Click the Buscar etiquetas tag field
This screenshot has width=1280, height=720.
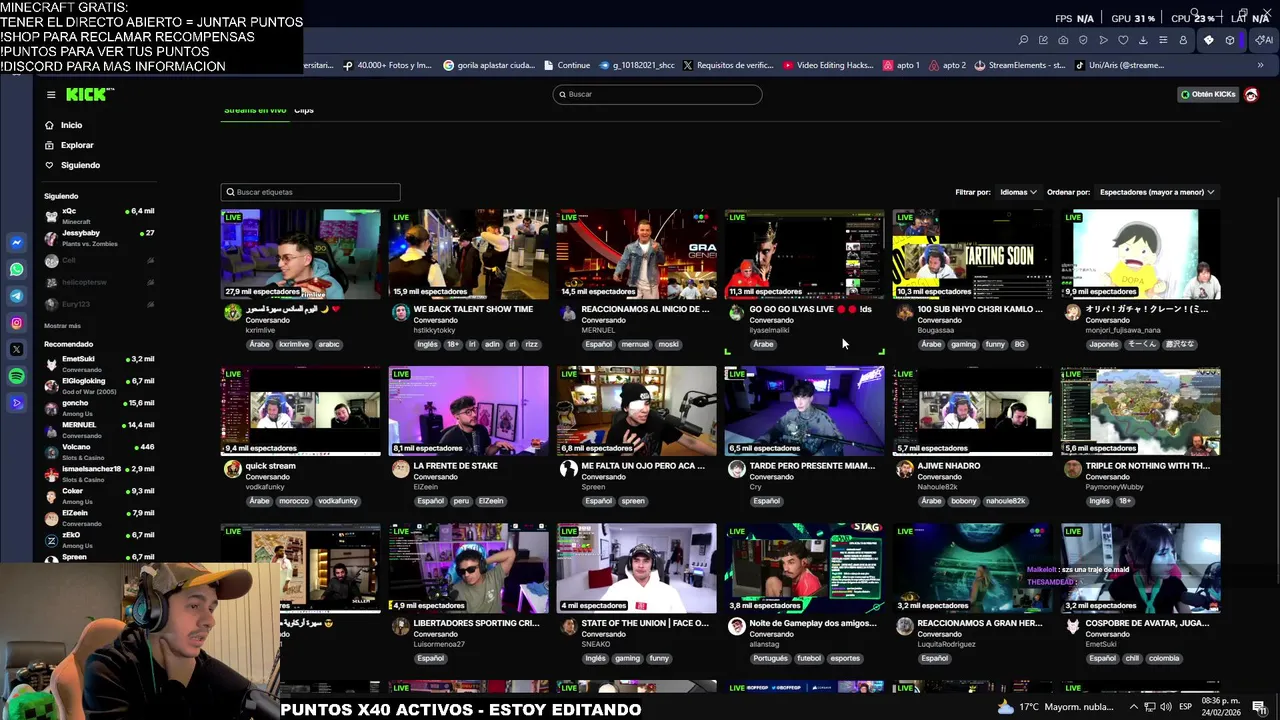(x=310, y=192)
